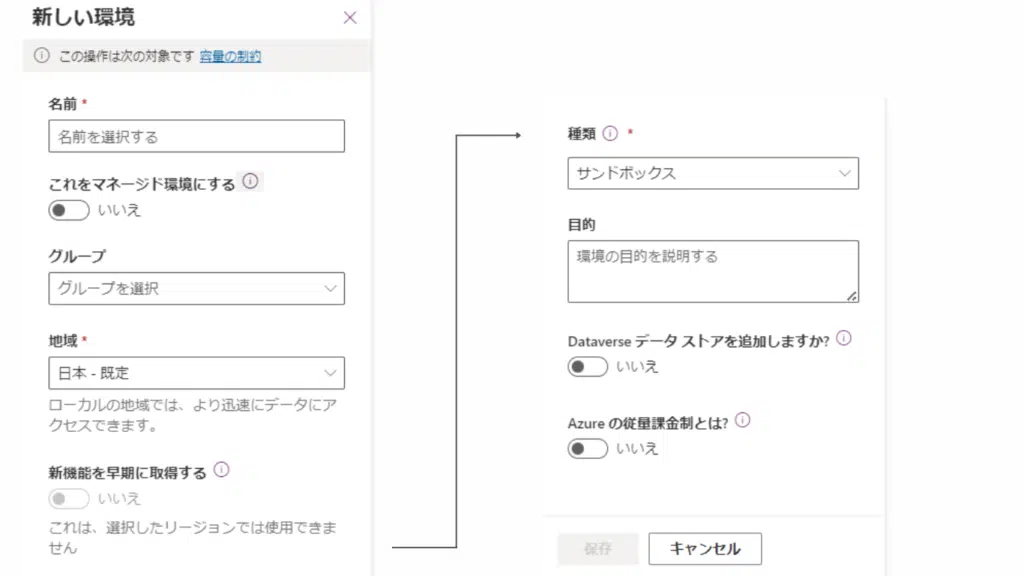The image size is (1024, 576).
Task: Turn on the Azure の従量課金制 toggle
Action: click(x=588, y=449)
